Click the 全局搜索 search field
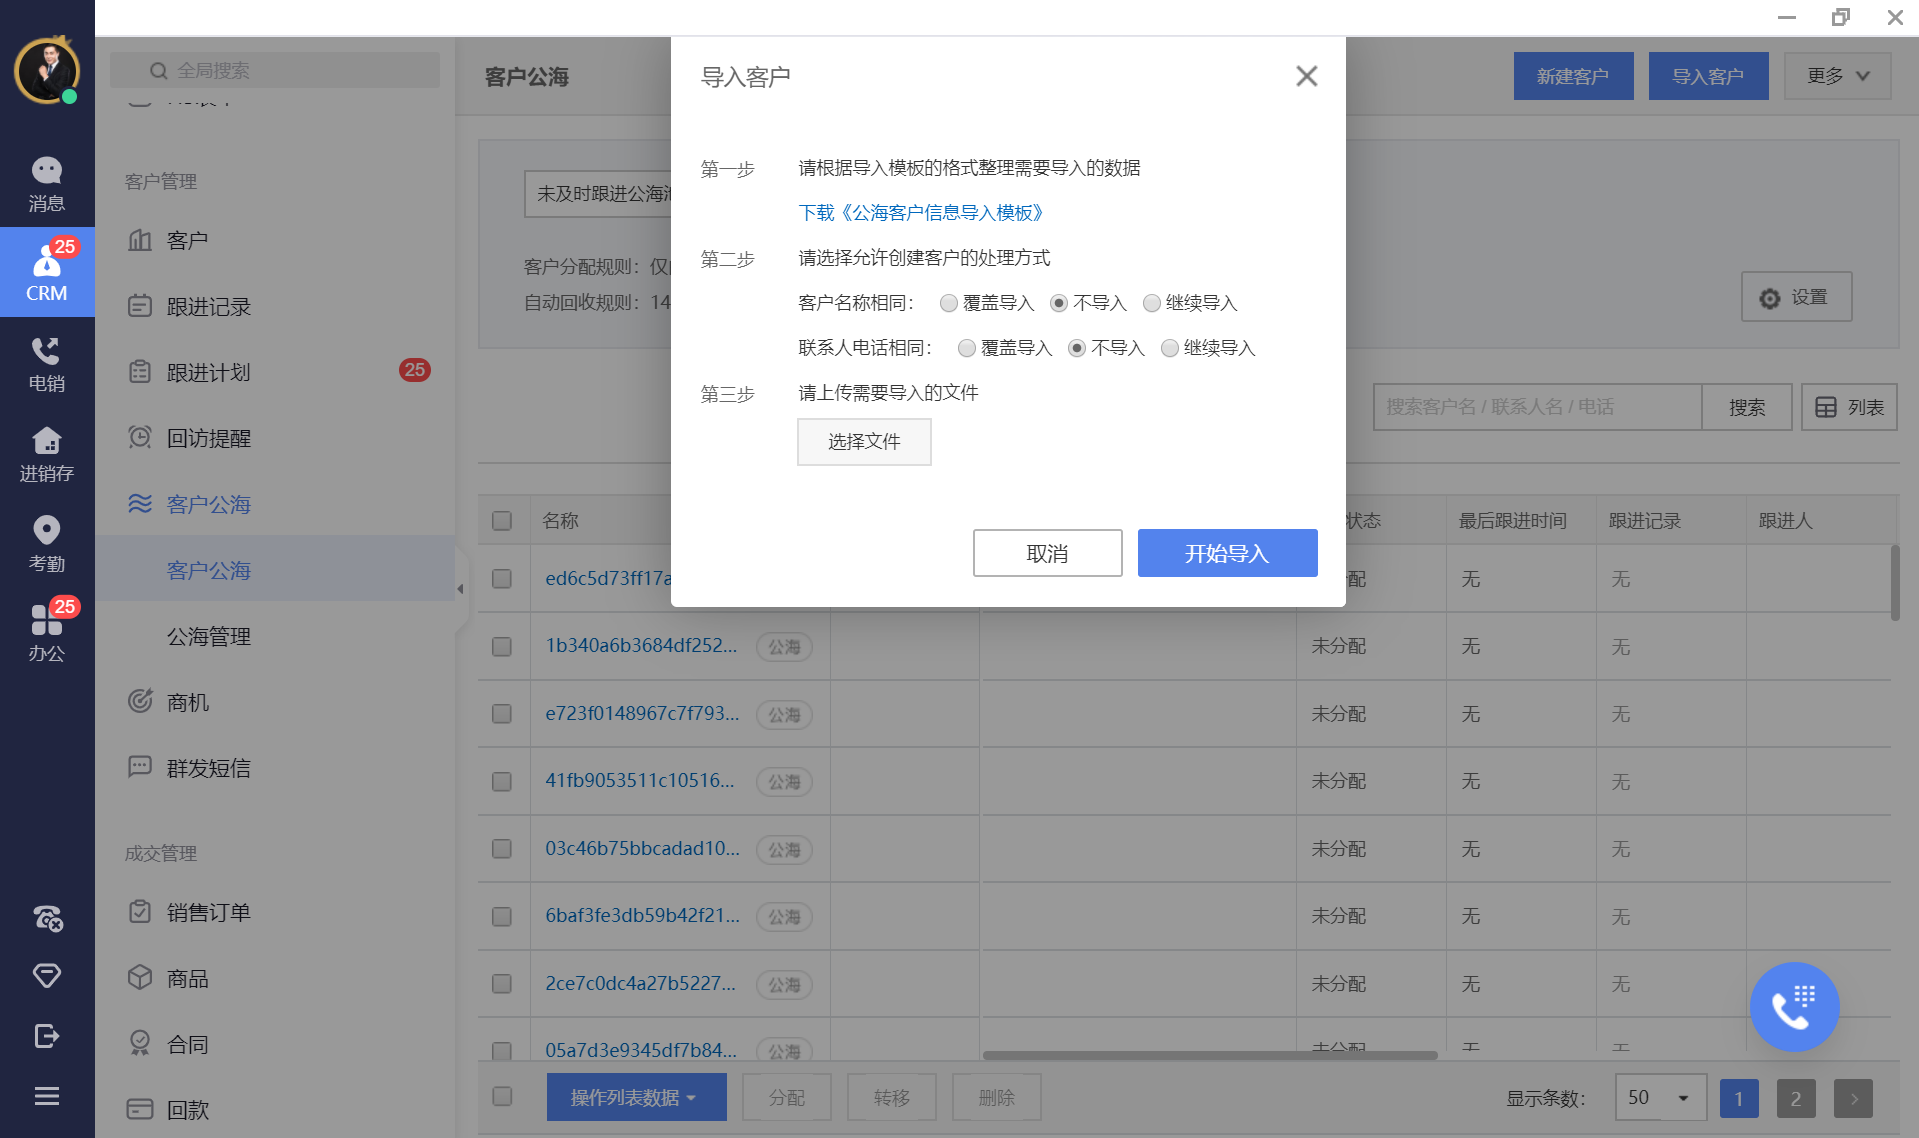1919x1138 pixels. [275, 70]
